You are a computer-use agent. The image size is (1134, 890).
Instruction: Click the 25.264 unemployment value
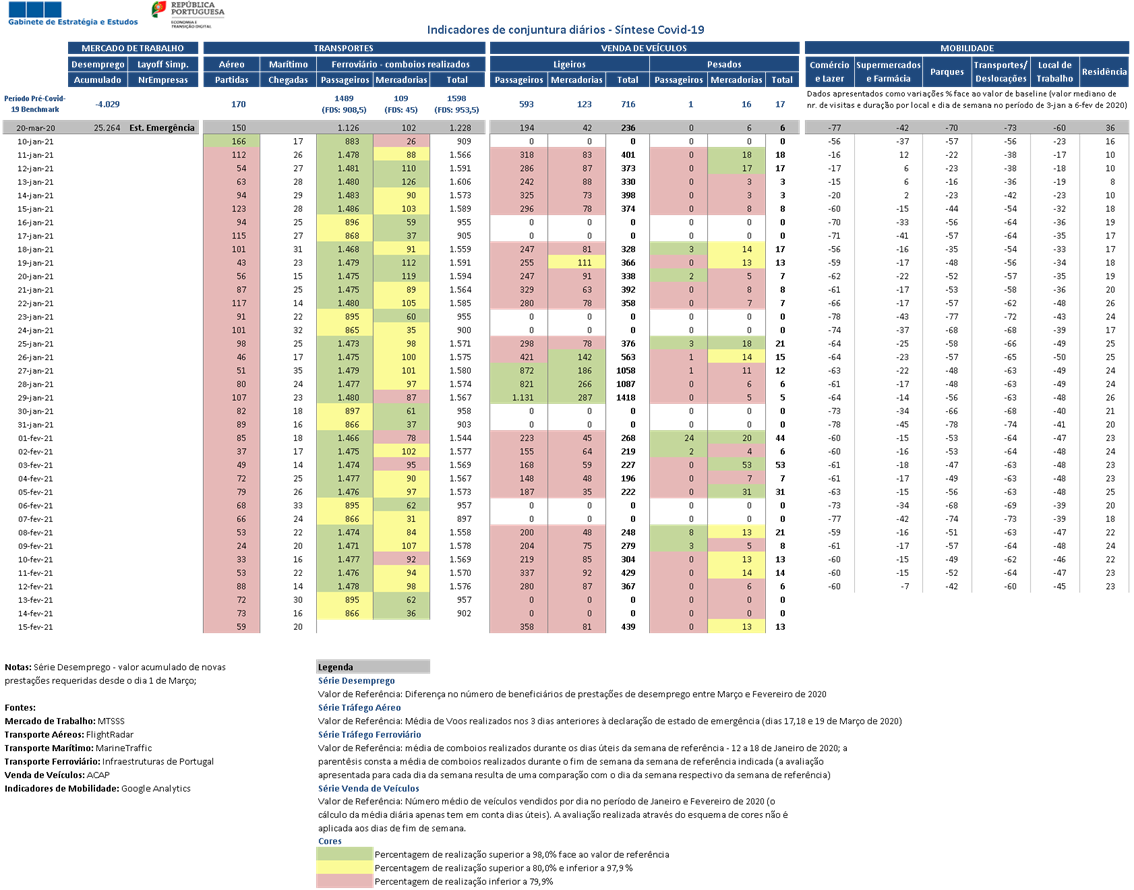(107, 128)
